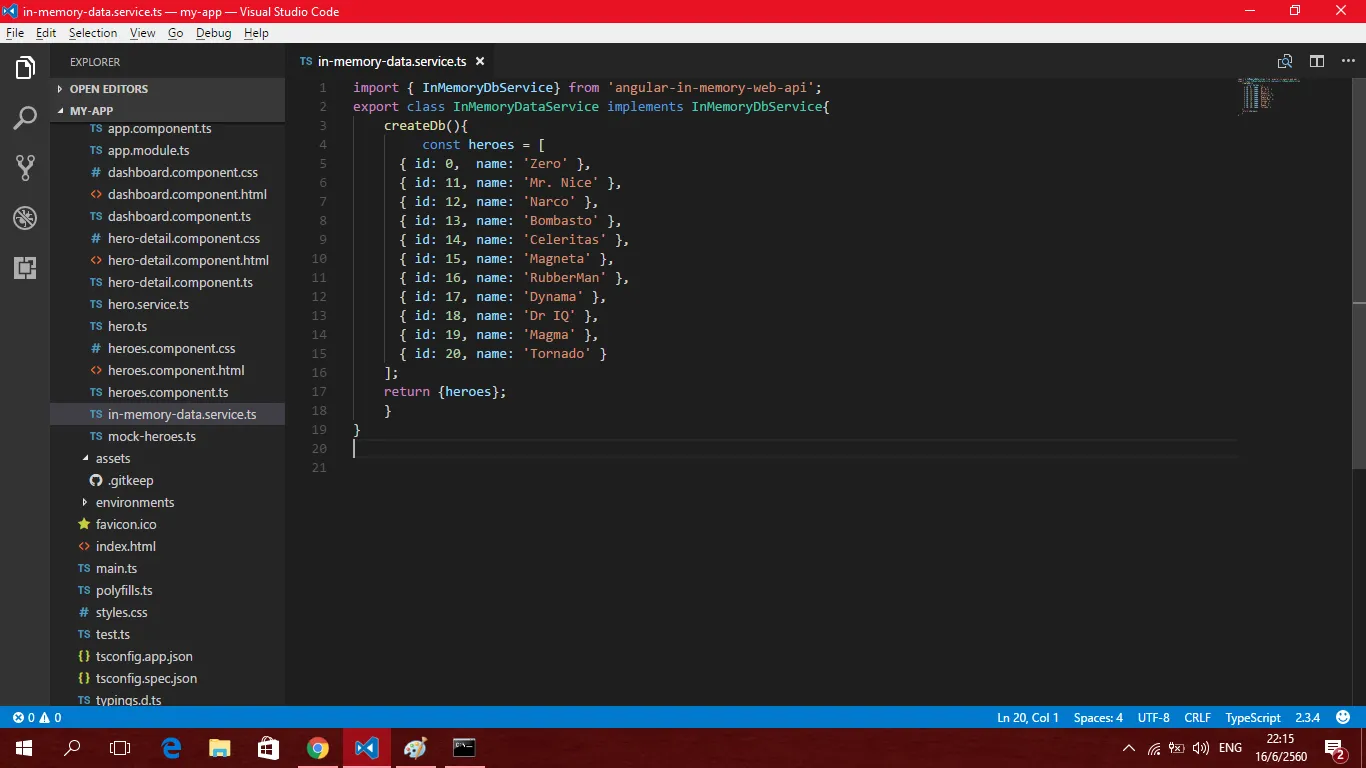Viewport: 1366px width, 768px height.
Task: Open styles.css in the explorer
Action: coord(121,612)
